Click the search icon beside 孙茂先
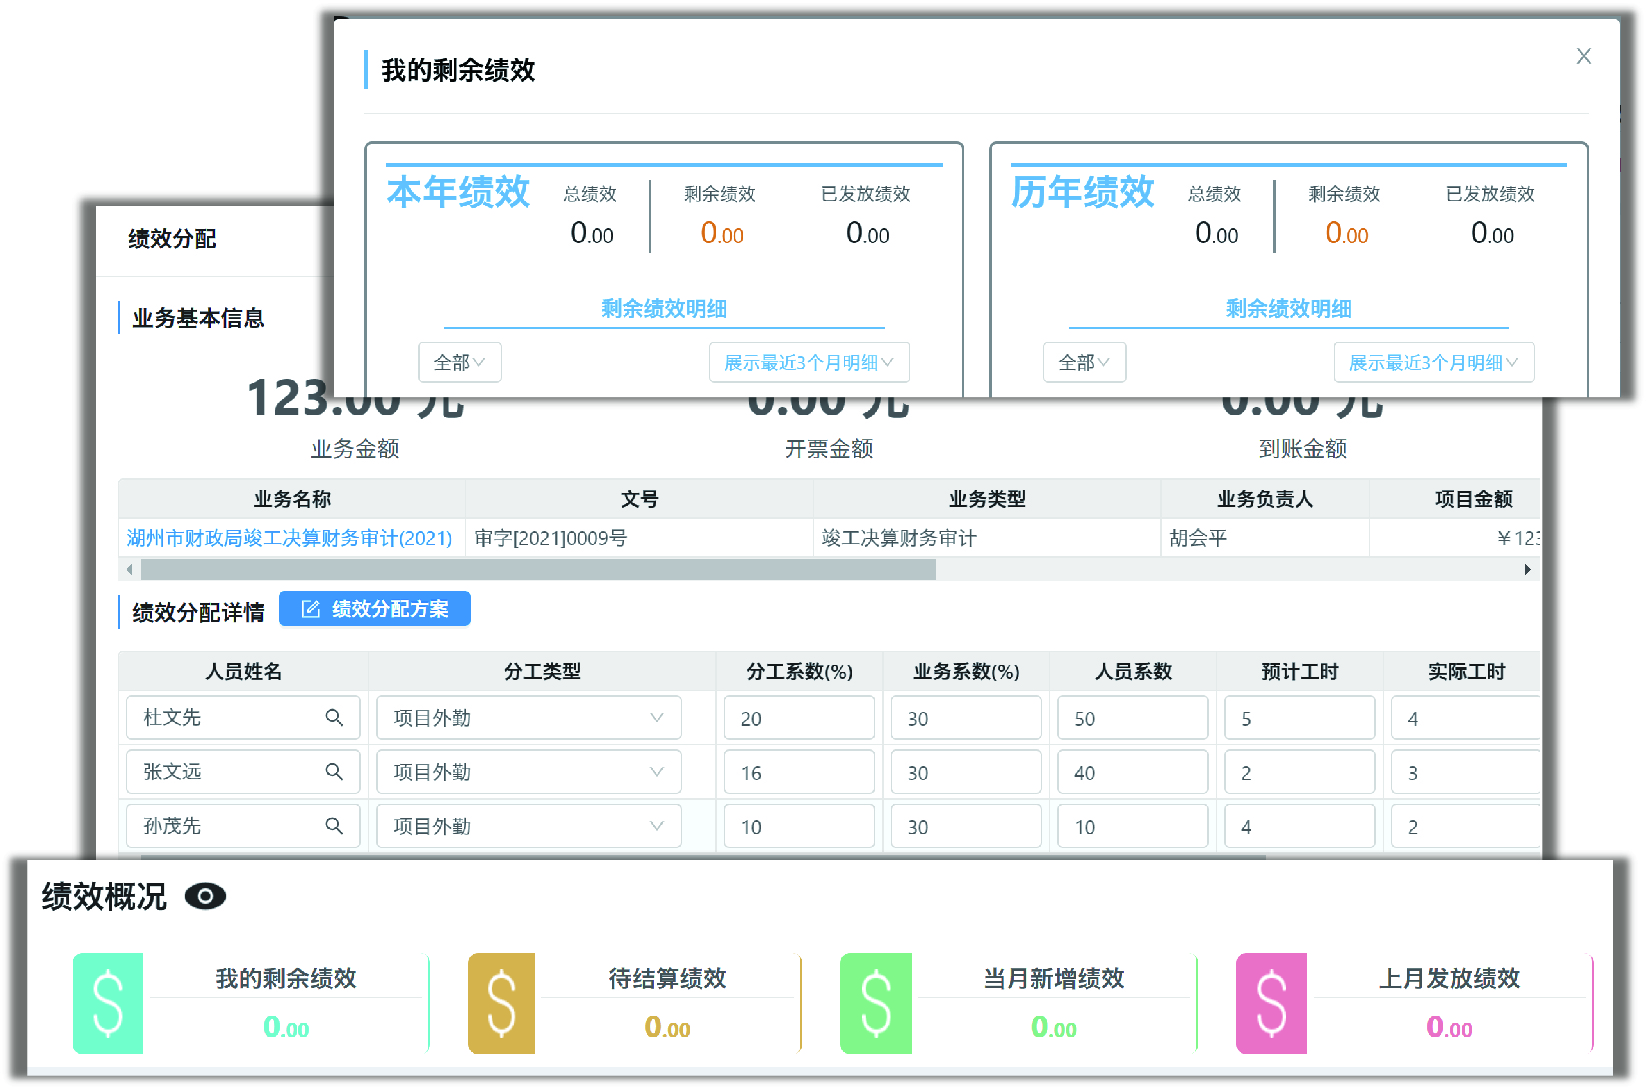Screen dimensions: 1646x1089 point(334,826)
